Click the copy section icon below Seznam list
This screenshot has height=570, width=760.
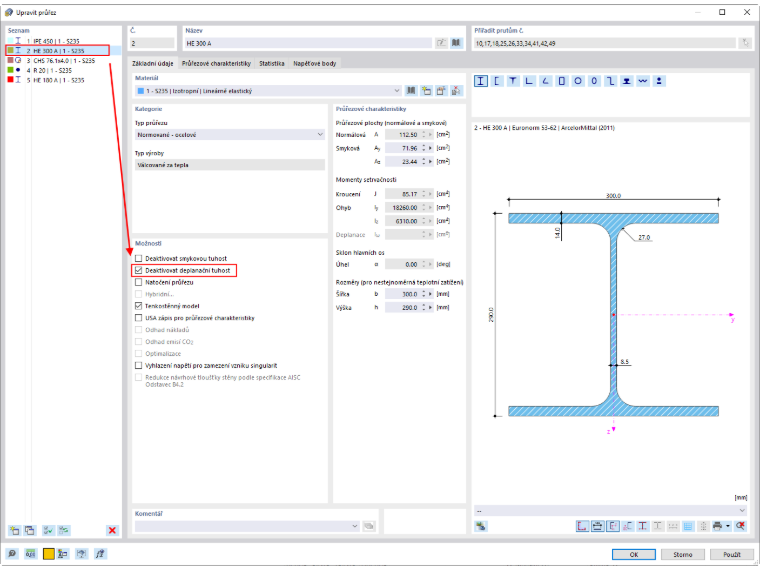[x=30, y=530]
